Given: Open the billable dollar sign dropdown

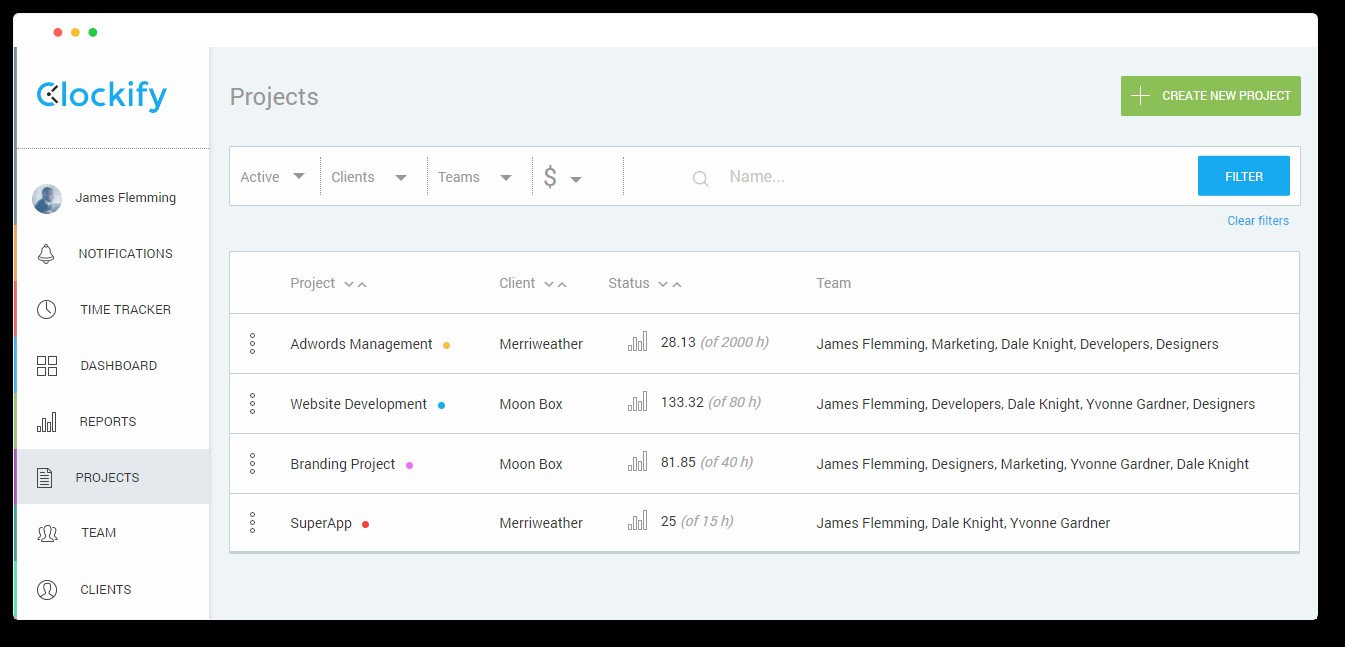Looking at the screenshot, I should tap(562, 178).
